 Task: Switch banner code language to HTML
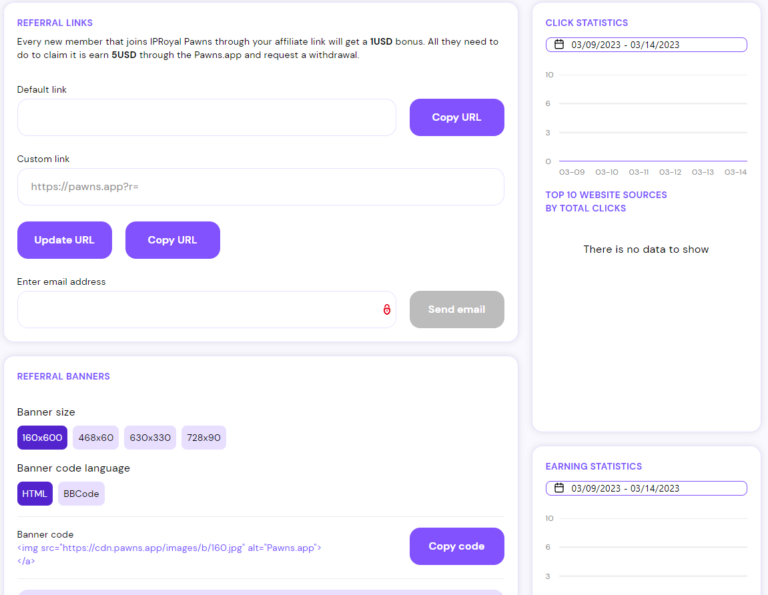[x=35, y=494]
